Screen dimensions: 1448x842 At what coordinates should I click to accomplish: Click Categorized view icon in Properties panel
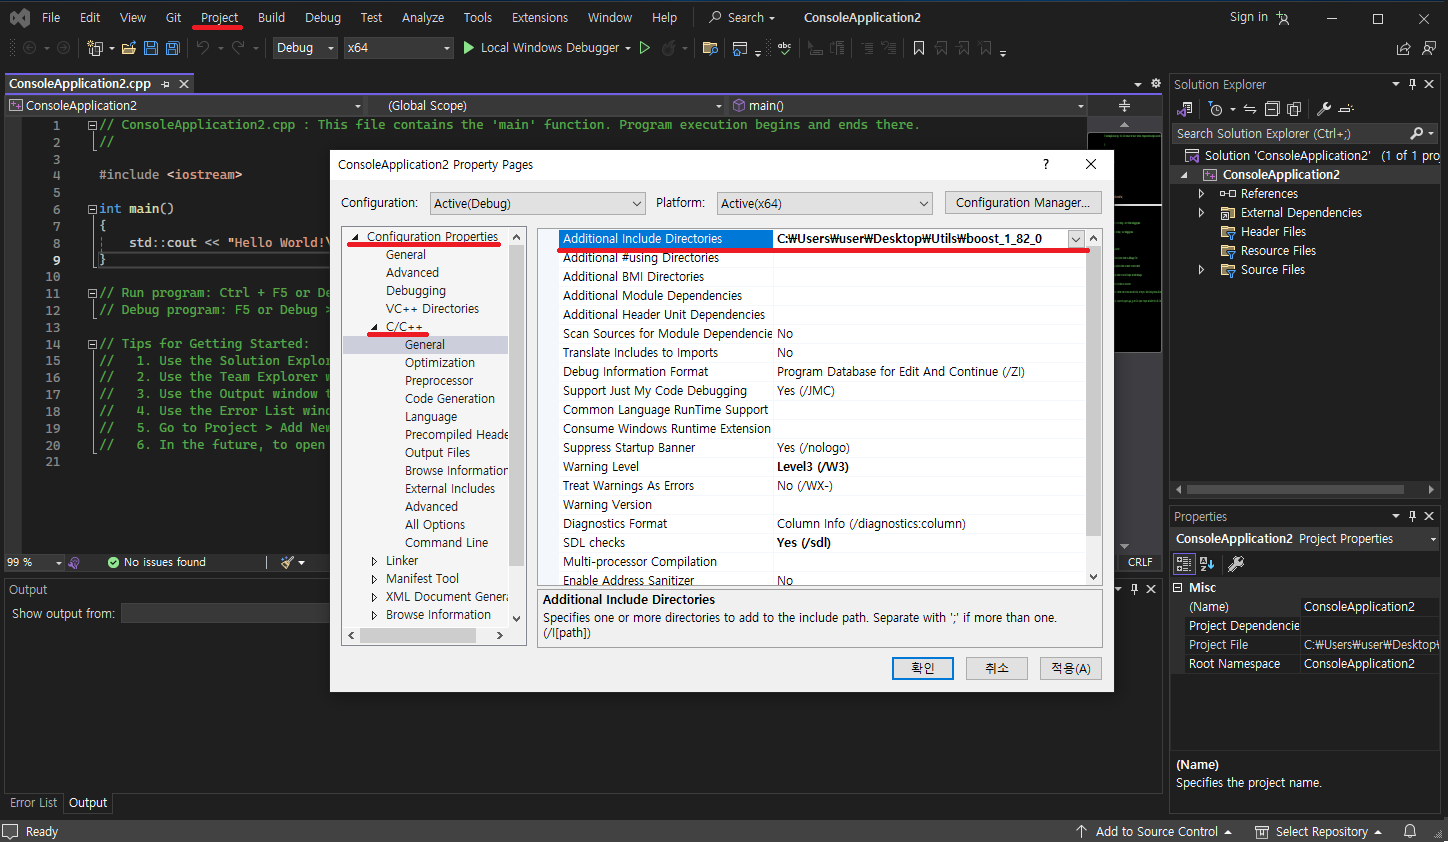click(1184, 564)
